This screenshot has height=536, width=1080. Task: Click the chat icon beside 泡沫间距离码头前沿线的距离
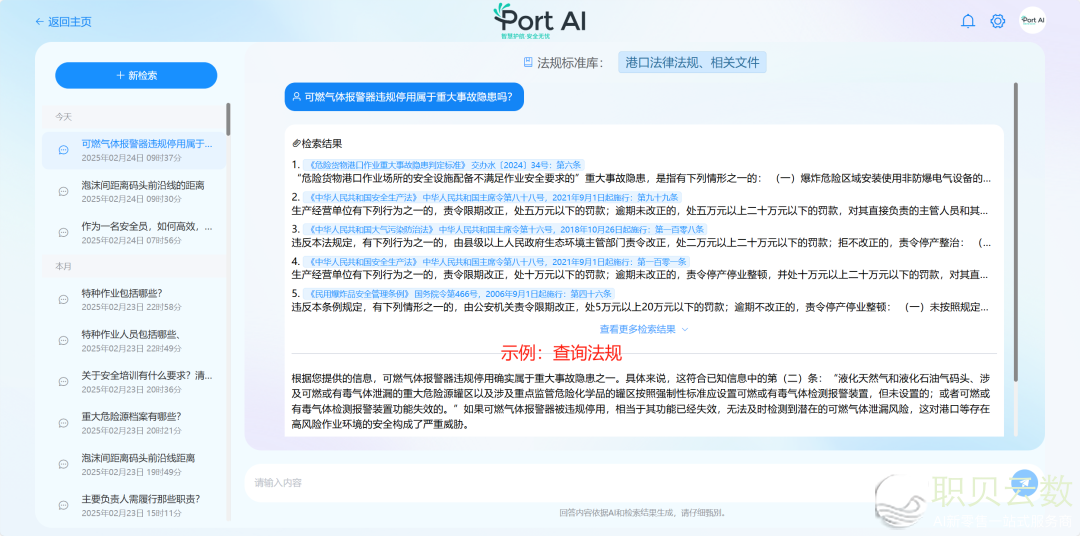pyautogui.click(x=63, y=191)
